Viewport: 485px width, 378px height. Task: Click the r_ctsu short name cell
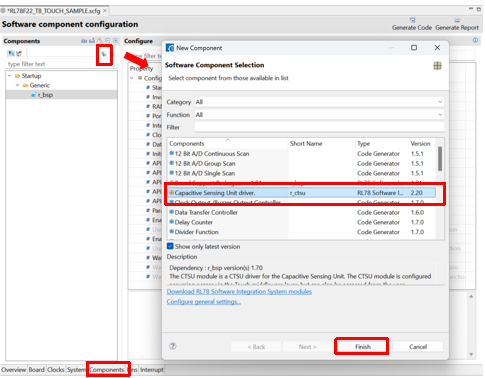(297, 193)
